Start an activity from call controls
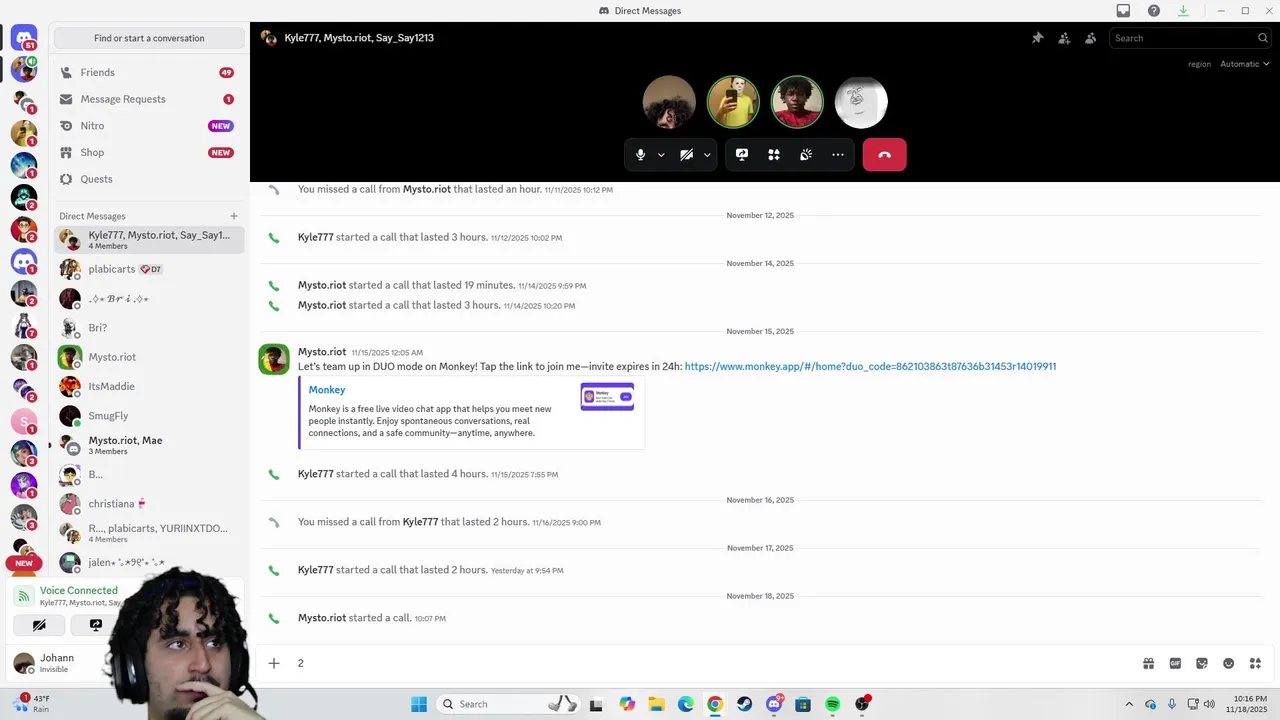The image size is (1280, 720). [x=774, y=155]
